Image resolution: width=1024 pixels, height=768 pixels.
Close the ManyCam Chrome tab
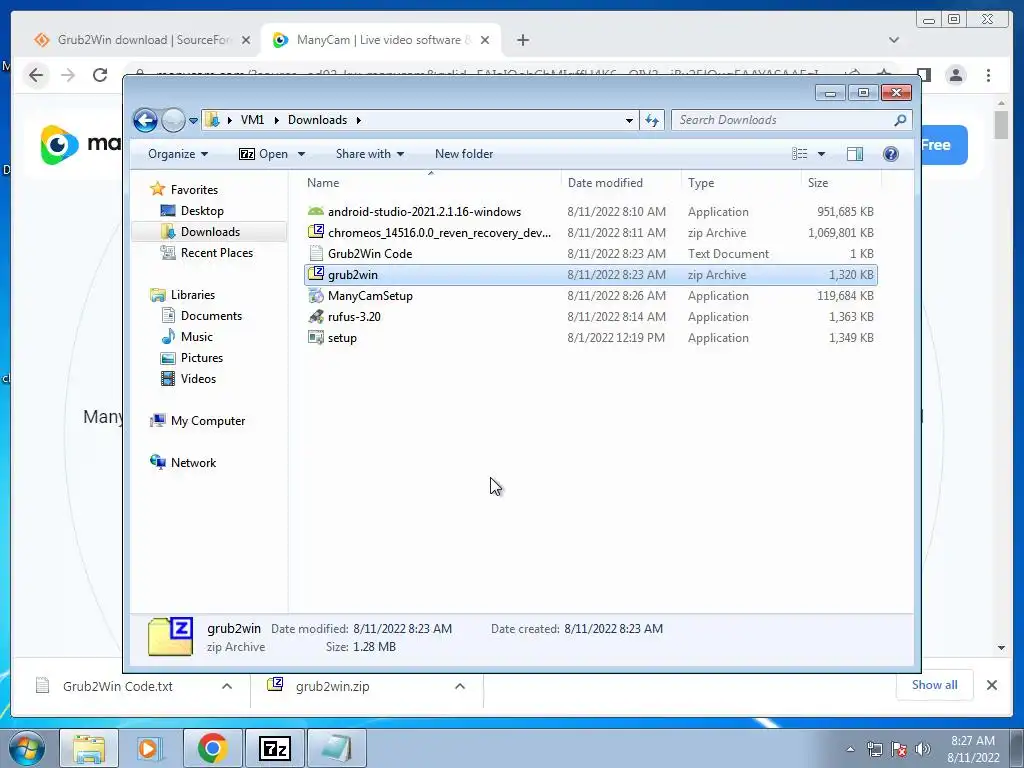pyautogui.click(x=485, y=40)
